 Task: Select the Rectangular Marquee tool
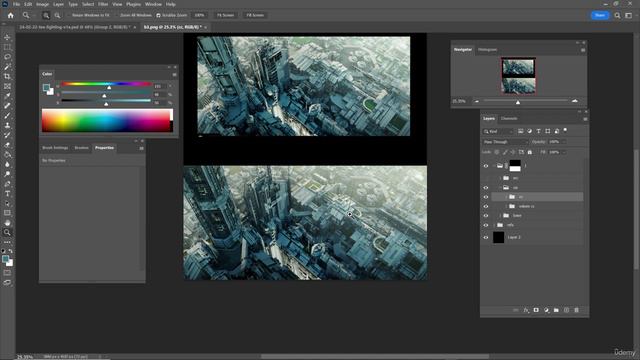click(7, 47)
